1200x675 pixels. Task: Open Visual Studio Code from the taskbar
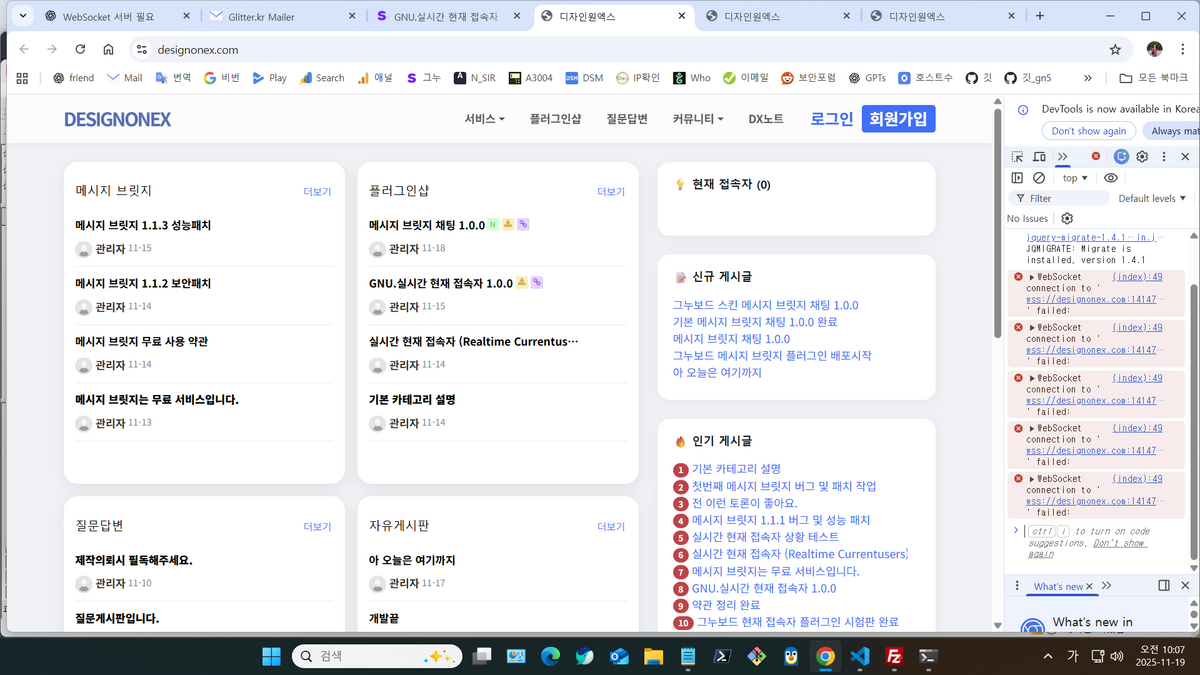point(859,656)
